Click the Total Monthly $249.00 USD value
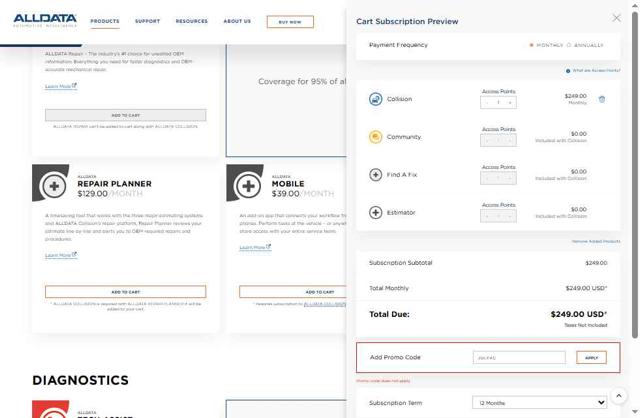 coord(586,288)
